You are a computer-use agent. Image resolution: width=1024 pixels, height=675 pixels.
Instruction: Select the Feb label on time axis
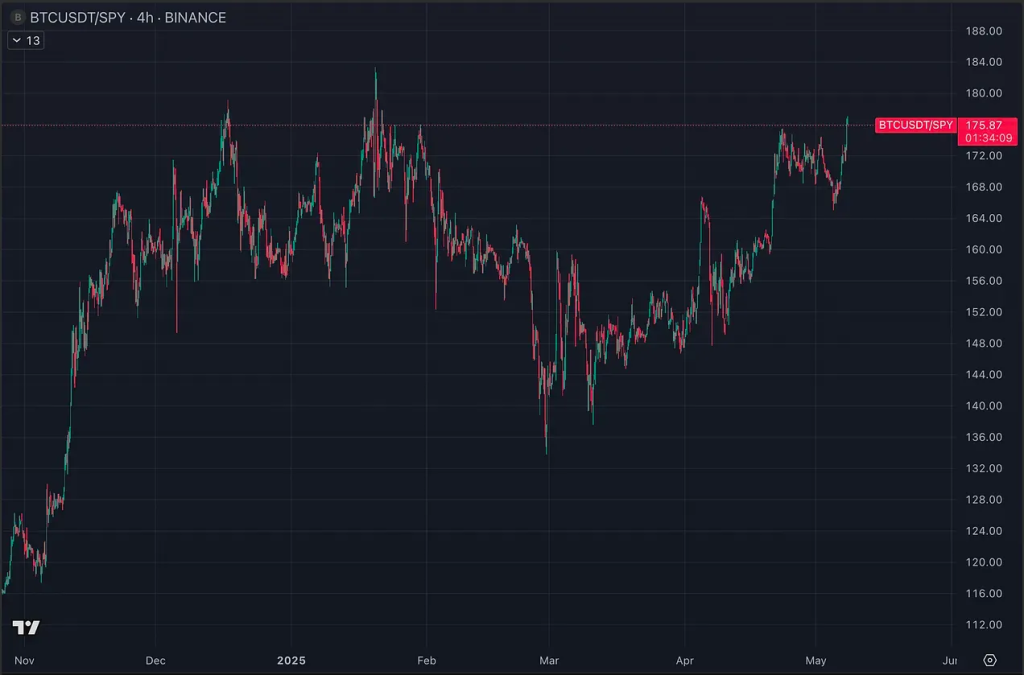pos(426,660)
